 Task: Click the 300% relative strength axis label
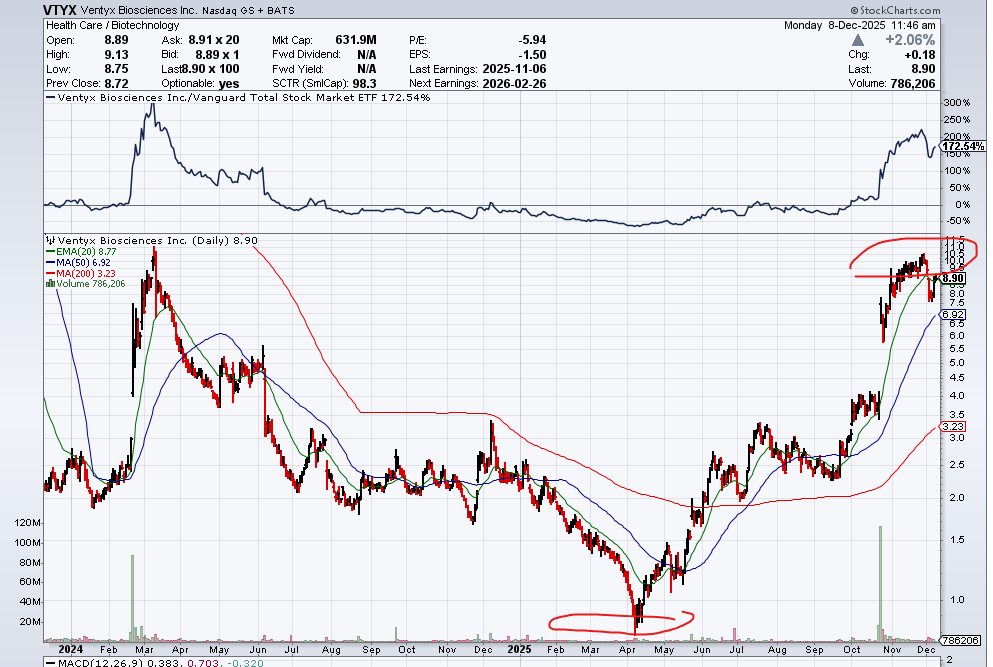pos(956,103)
